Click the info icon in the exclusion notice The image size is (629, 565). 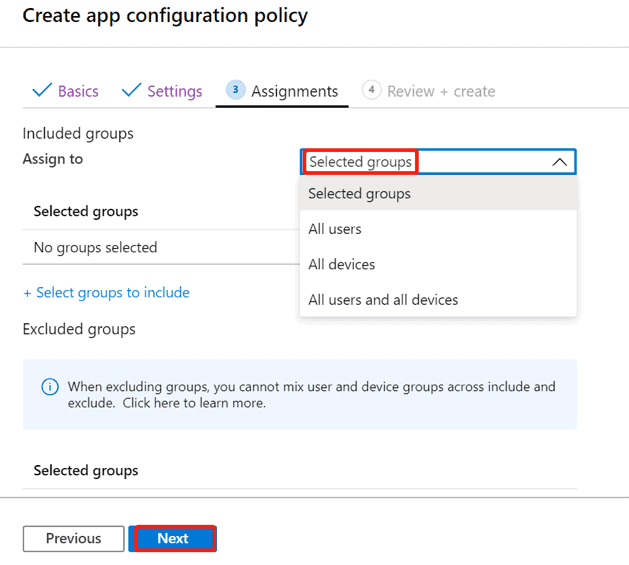[50, 387]
